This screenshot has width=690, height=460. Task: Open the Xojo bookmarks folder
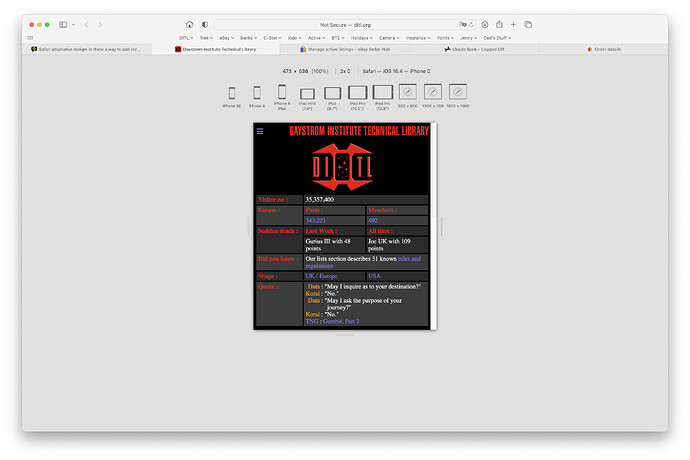point(294,38)
